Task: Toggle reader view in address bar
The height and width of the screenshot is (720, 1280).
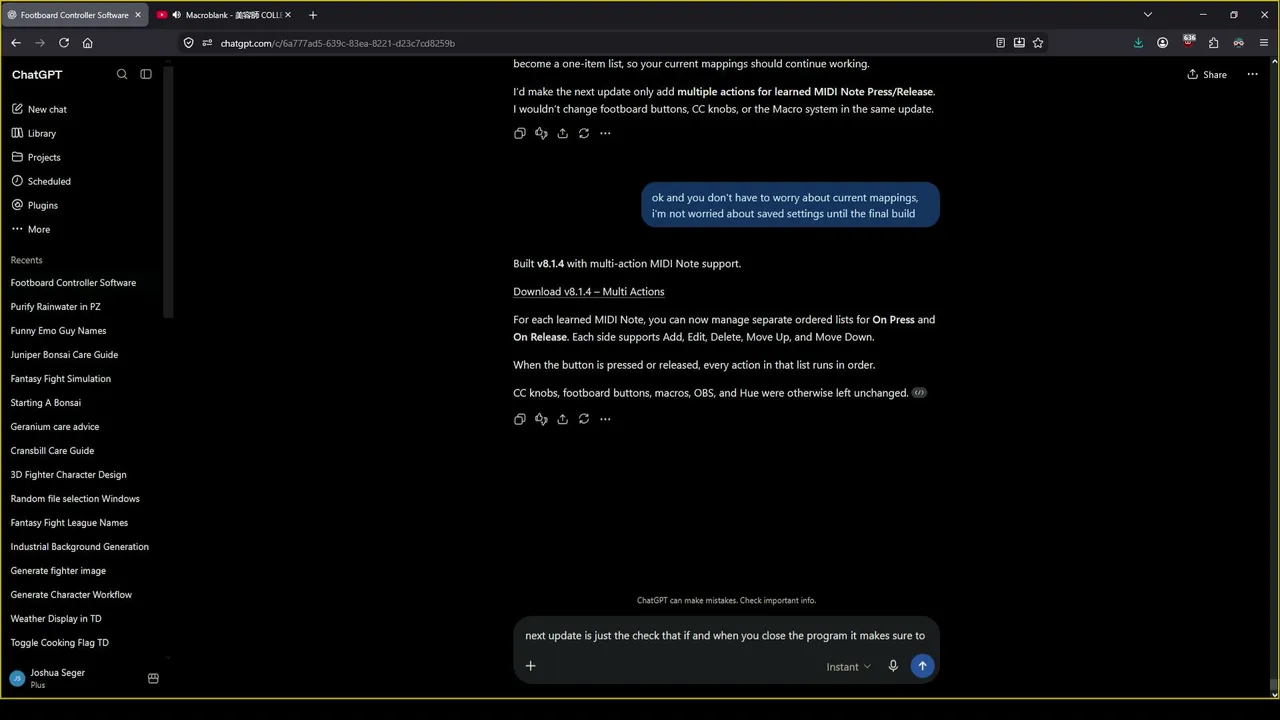Action: [x=1000, y=43]
